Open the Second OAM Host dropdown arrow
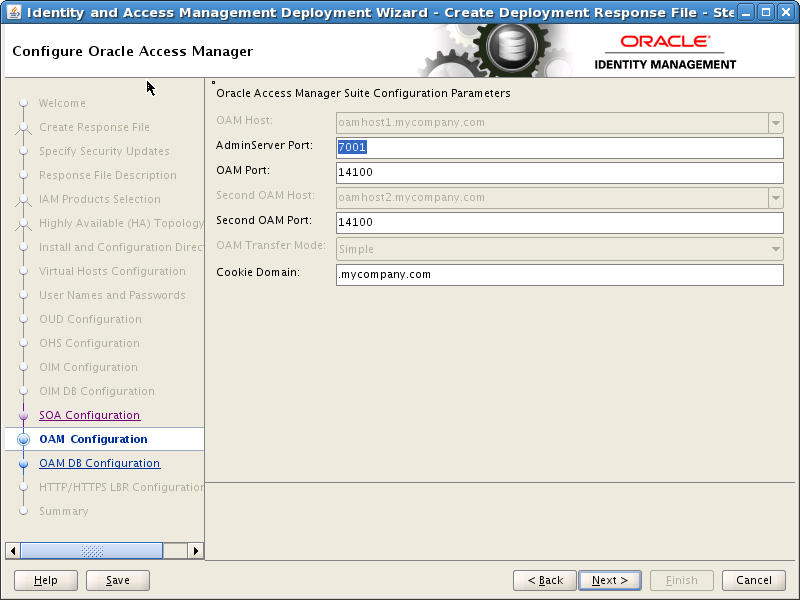 tap(776, 198)
